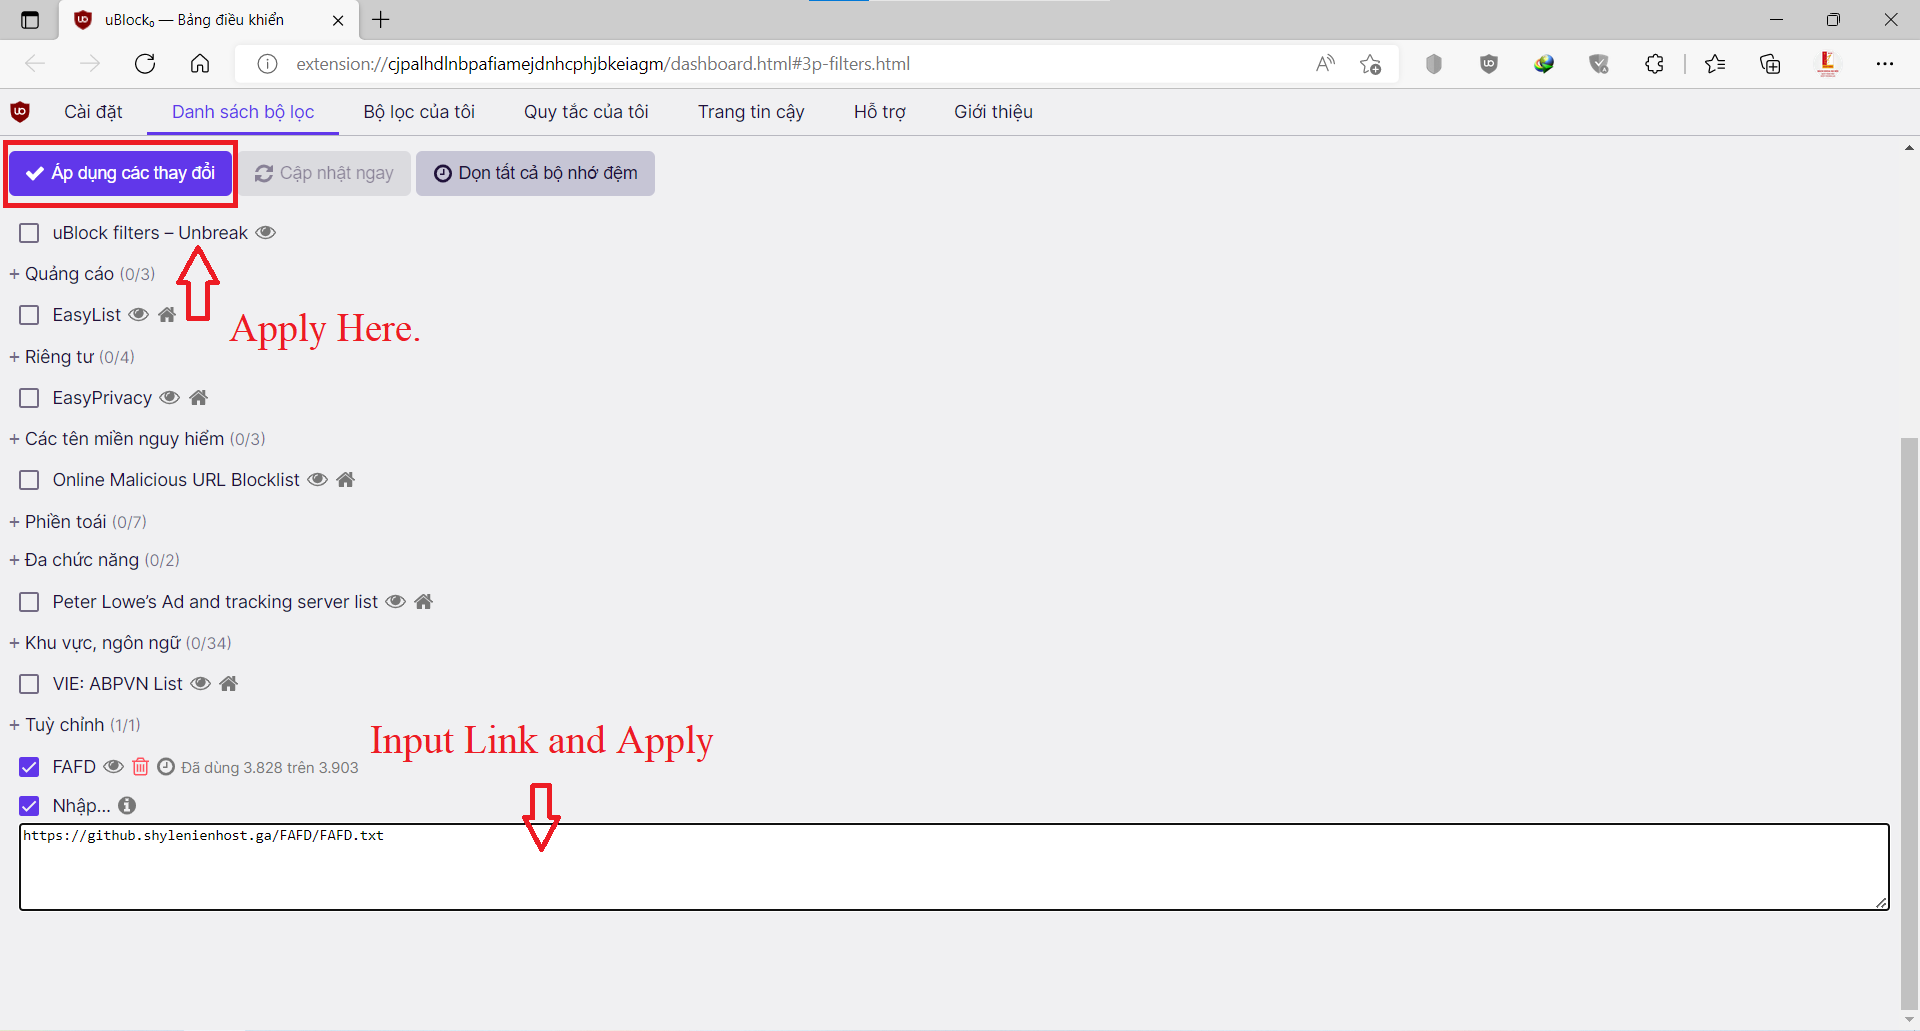This screenshot has width=1920, height=1031.
Task: Open a new browser tab
Action: (x=381, y=20)
